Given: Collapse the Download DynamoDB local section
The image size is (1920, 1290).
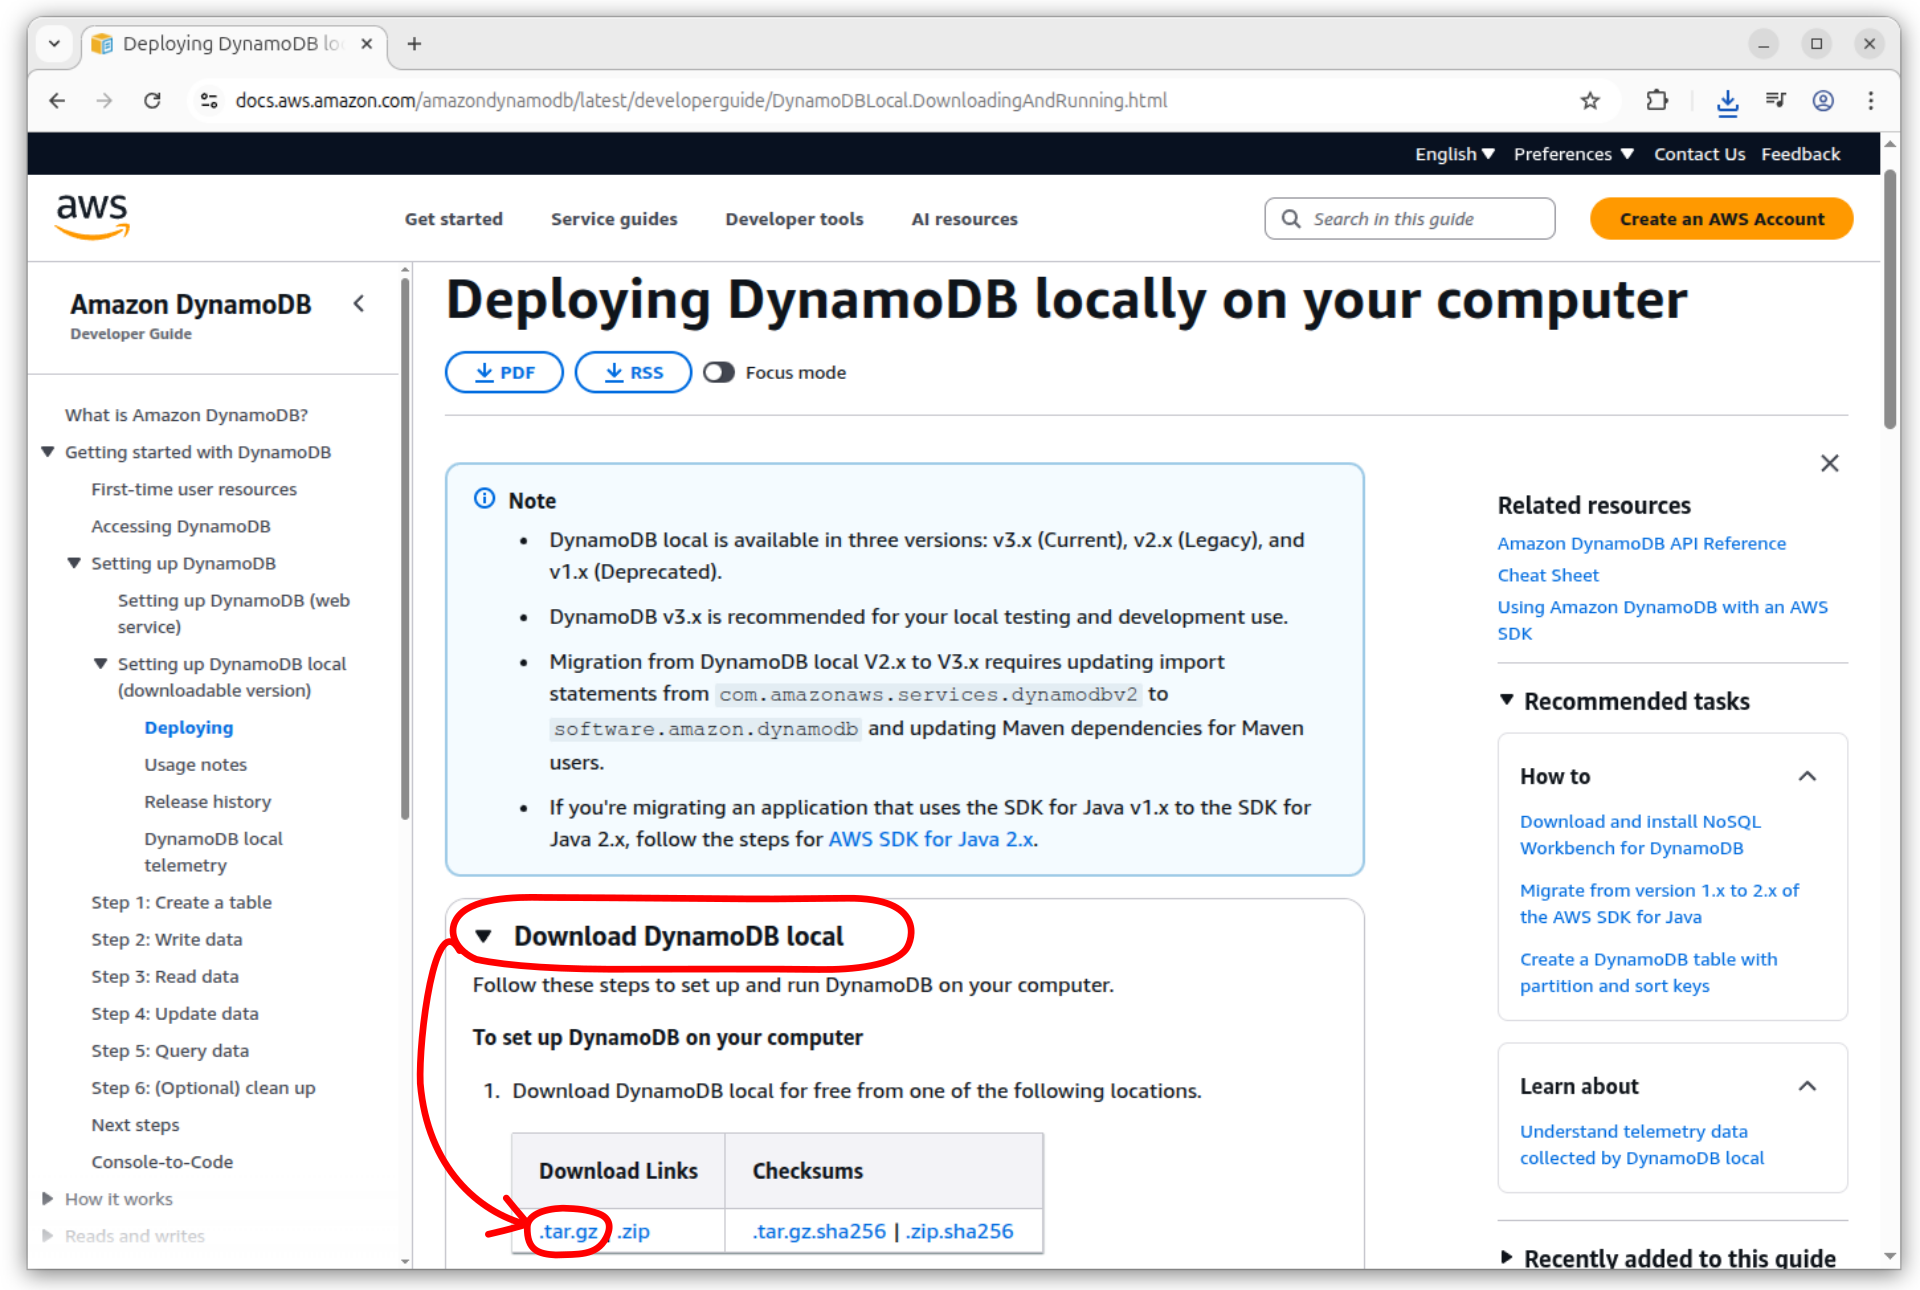Looking at the screenshot, I should 485,937.
